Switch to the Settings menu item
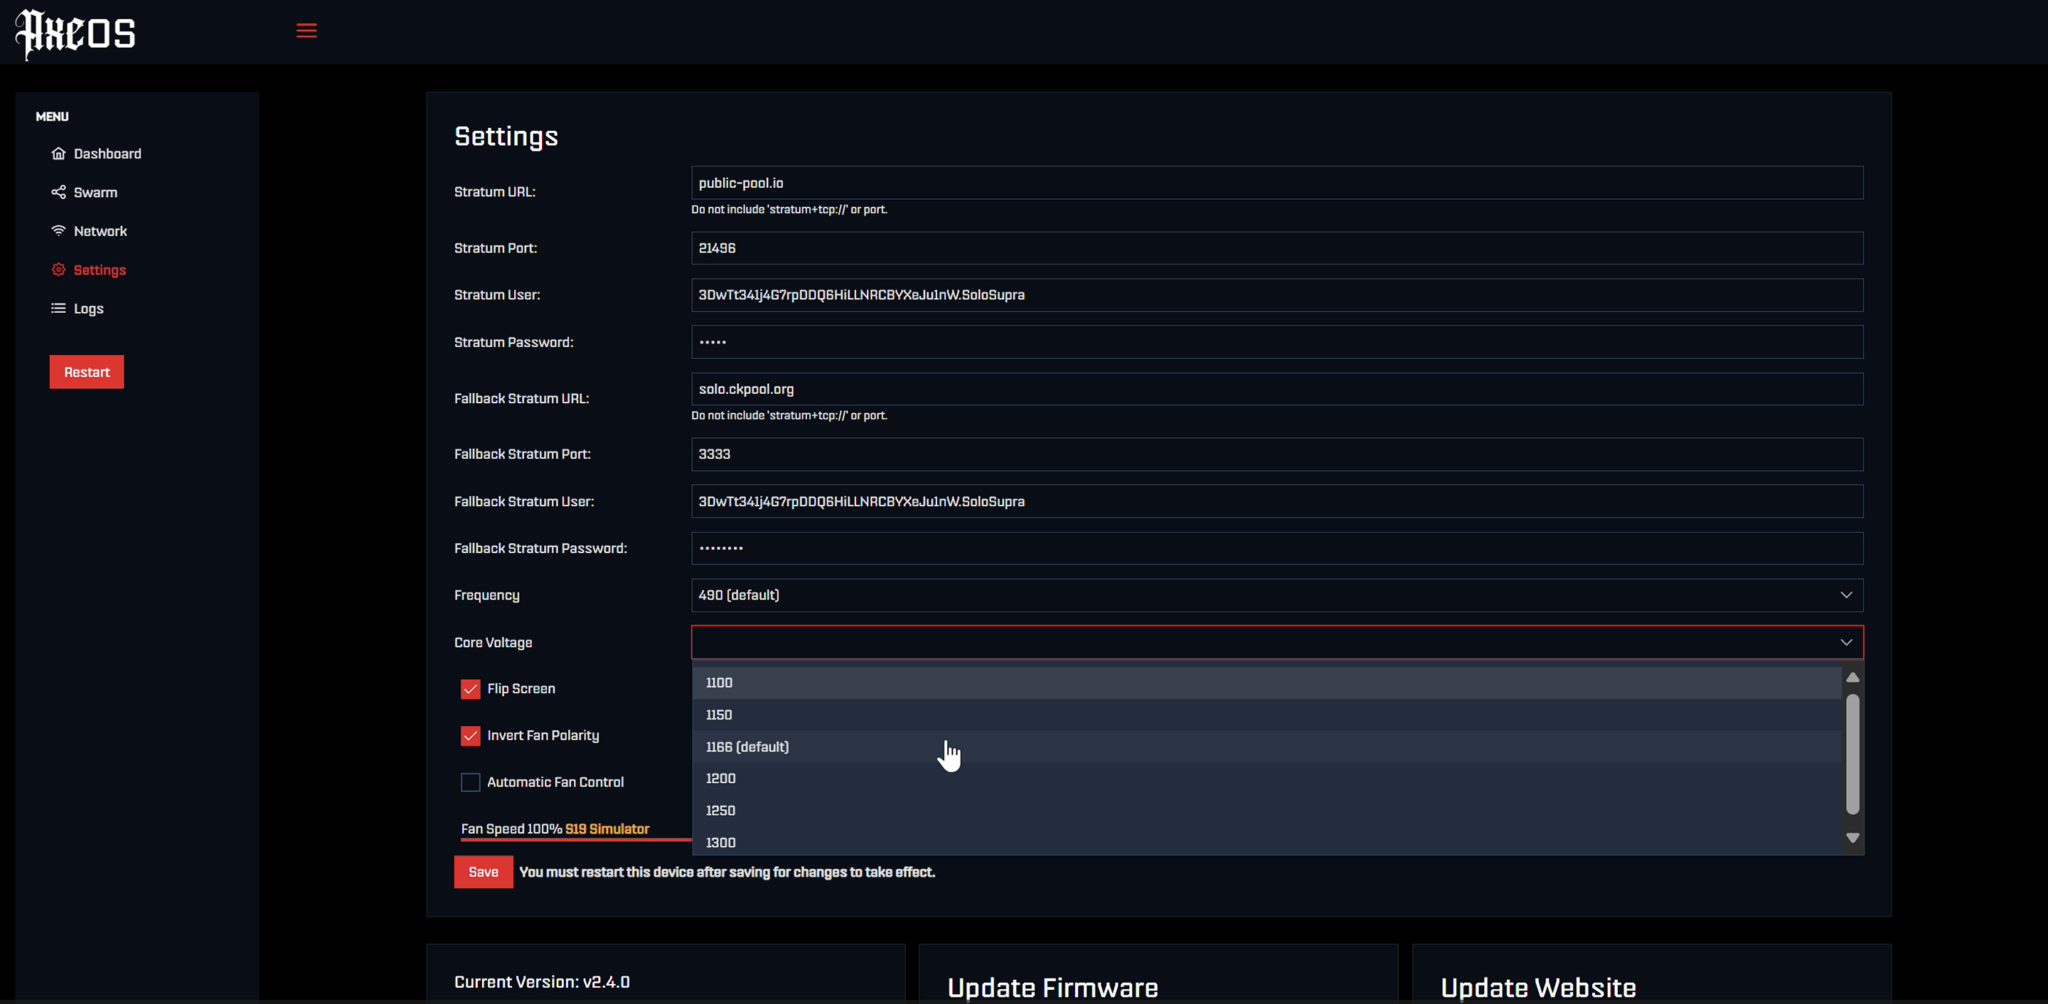The height and width of the screenshot is (1004, 2048). tap(98, 269)
